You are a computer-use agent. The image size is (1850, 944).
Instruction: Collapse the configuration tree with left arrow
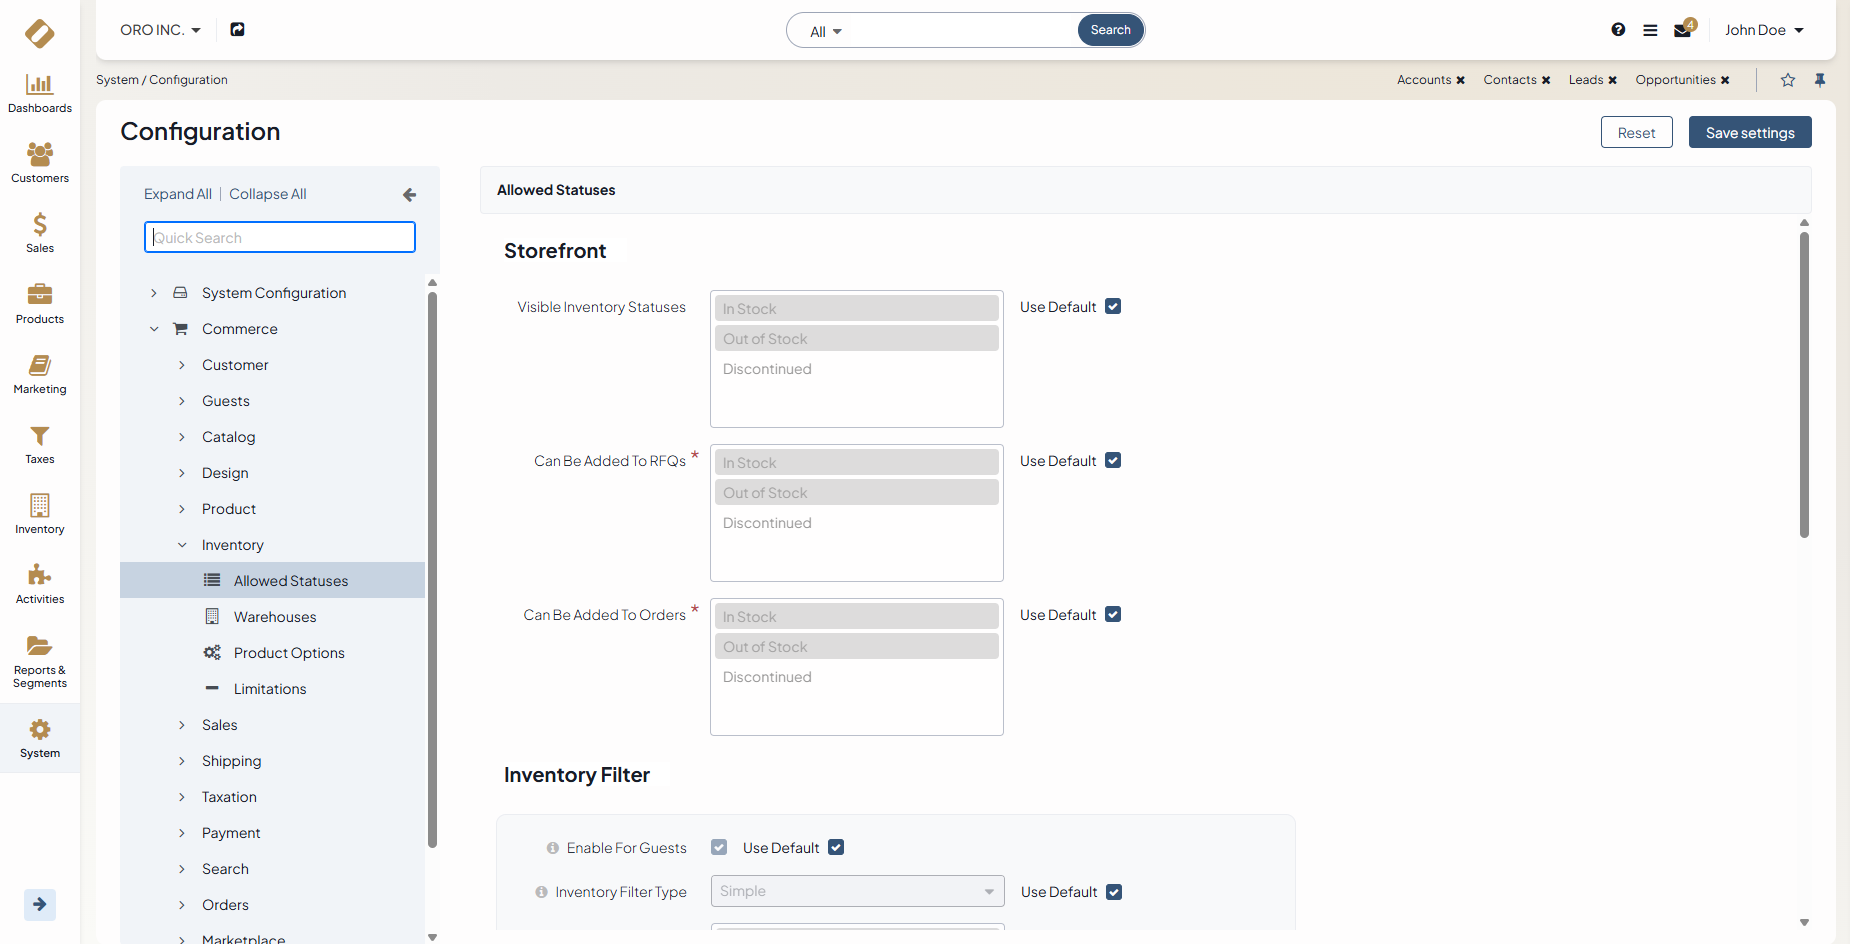click(409, 195)
